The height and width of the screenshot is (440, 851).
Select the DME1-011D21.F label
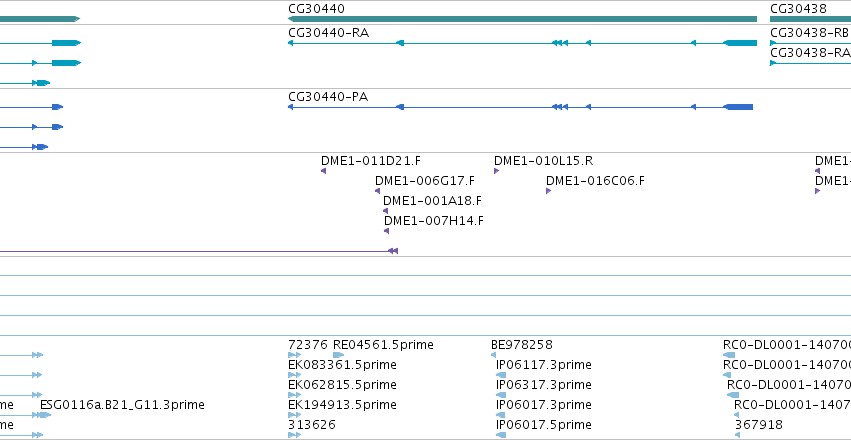(371, 161)
